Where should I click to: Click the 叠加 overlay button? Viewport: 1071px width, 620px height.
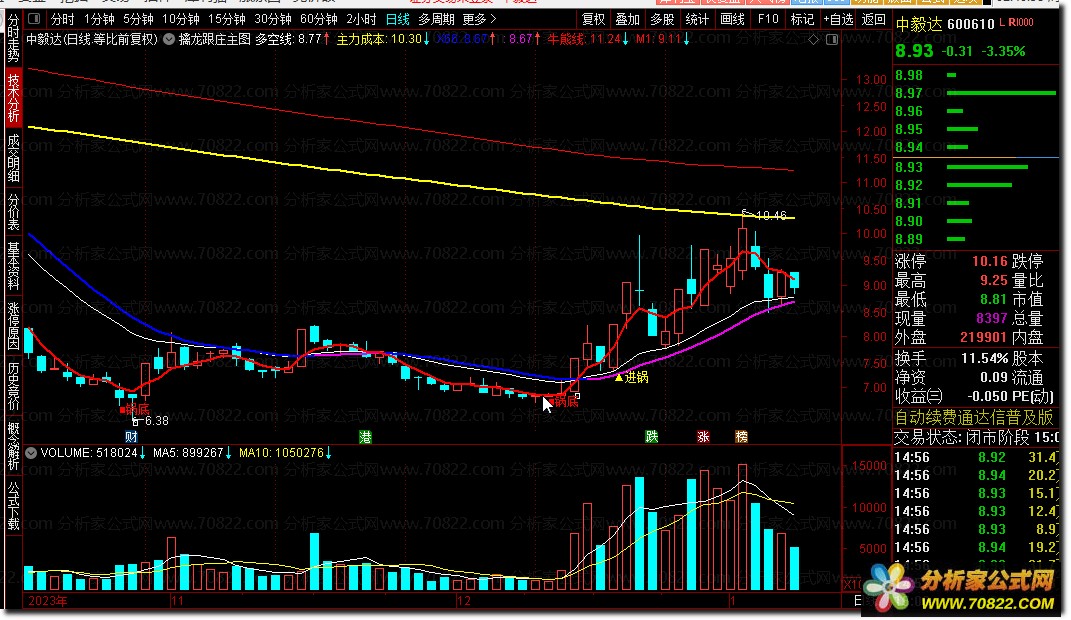[x=628, y=19]
